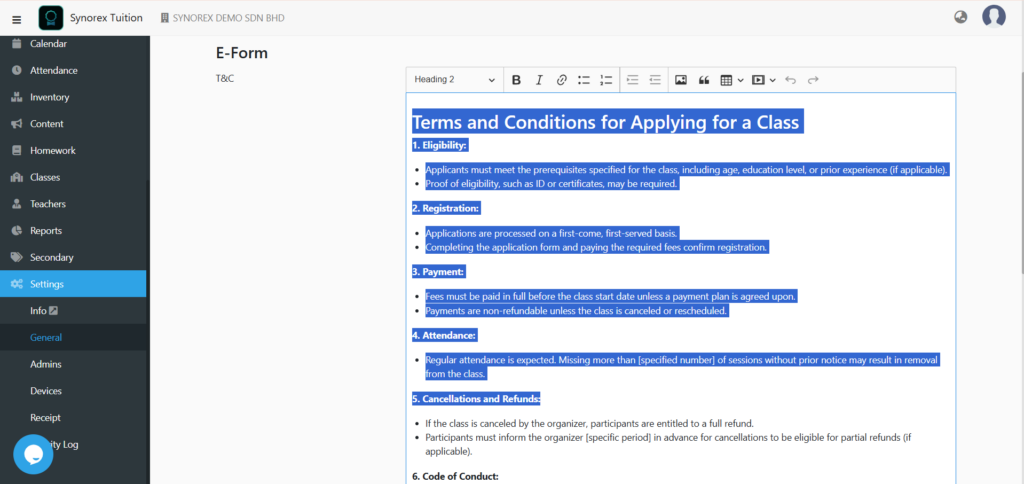Click the Attendance clock icon
This screenshot has height=484, width=1024.
pyautogui.click(x=17, y=71)
